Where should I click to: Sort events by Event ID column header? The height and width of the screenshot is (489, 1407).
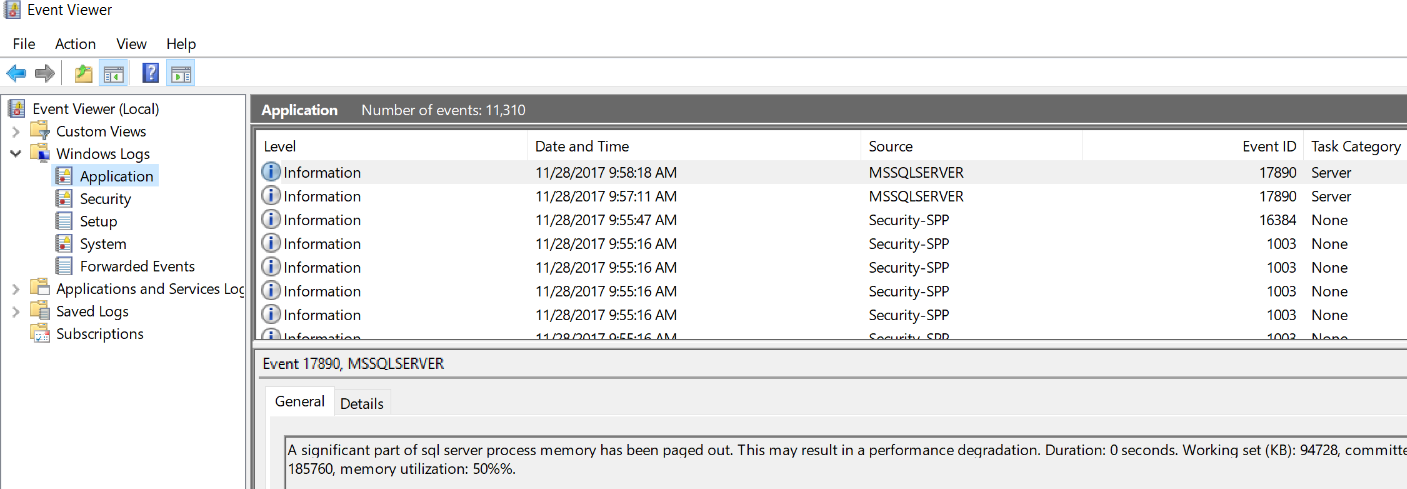tap(1269, 146)
